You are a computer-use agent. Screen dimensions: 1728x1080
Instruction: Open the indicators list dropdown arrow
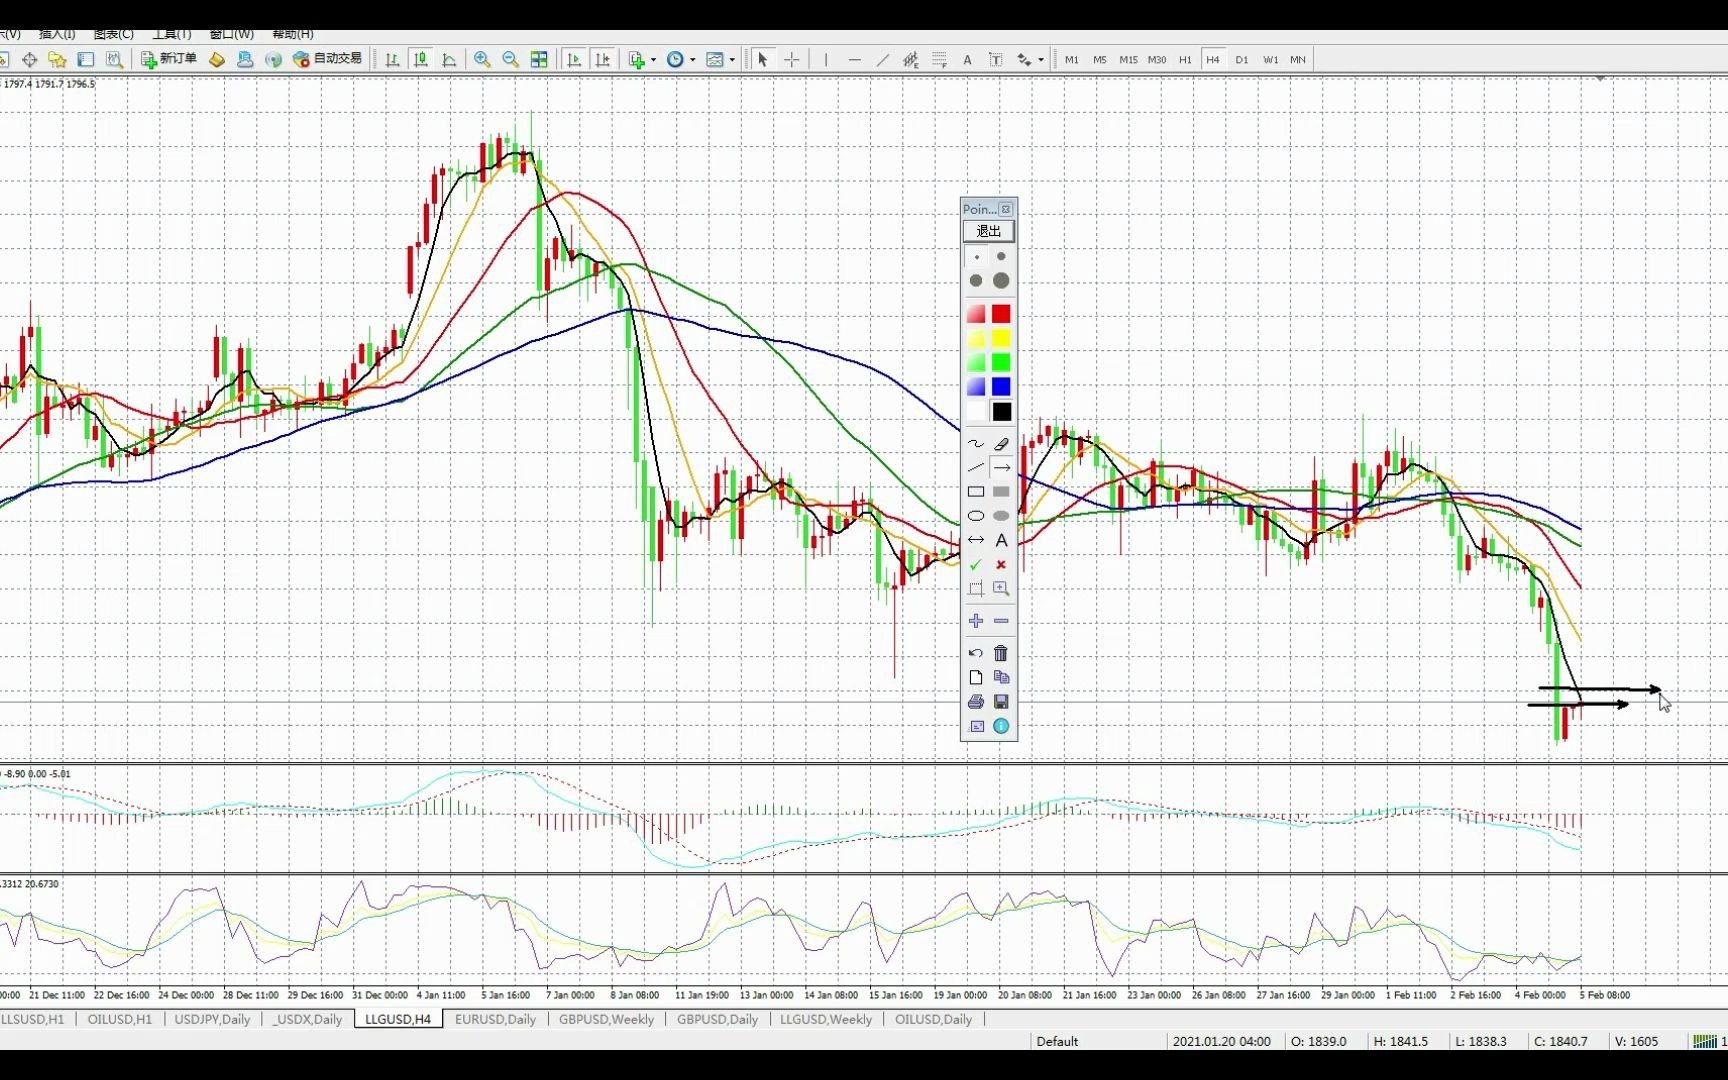pos(653,60)
